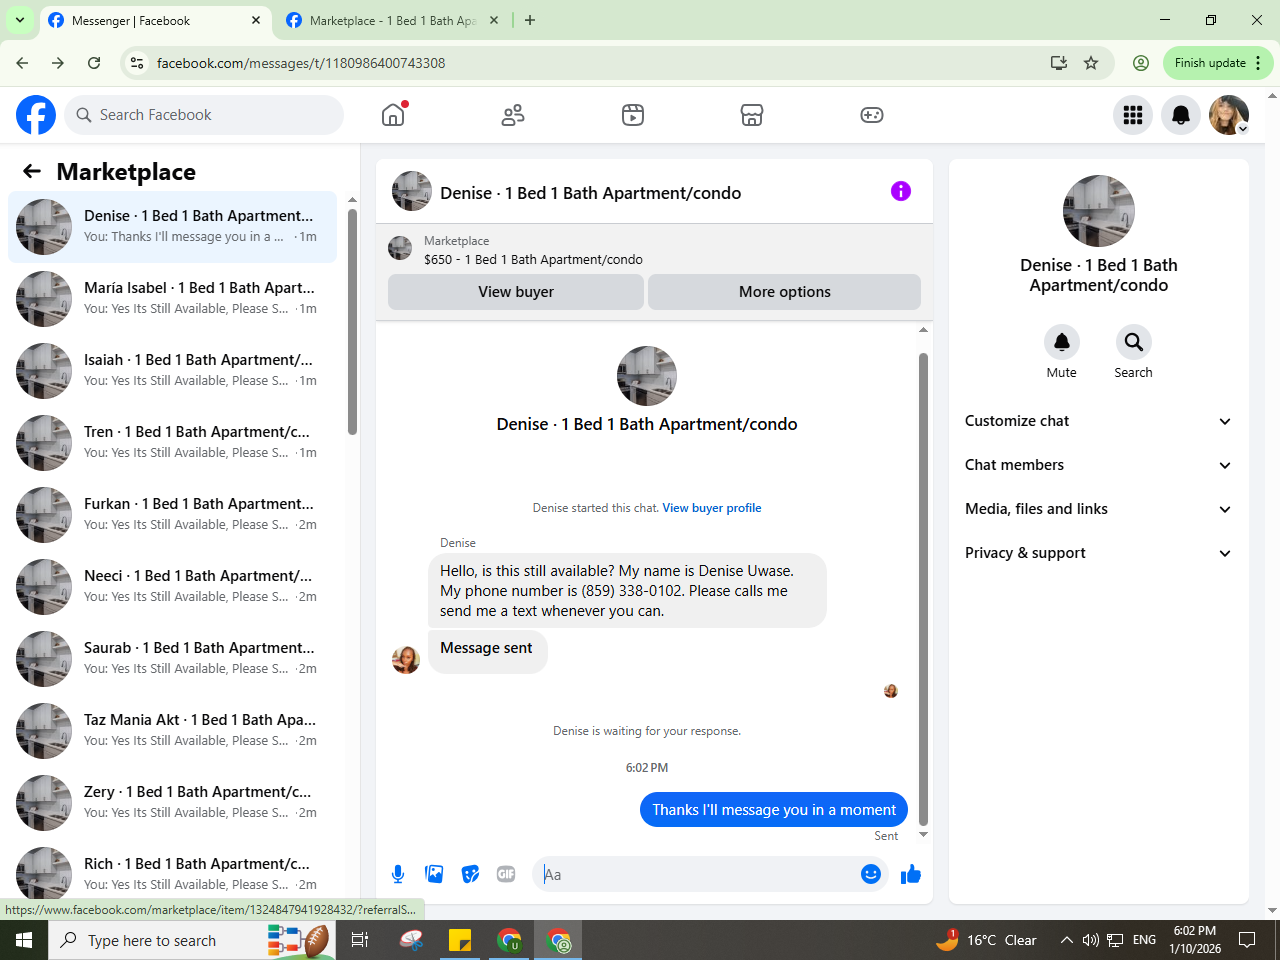The width and height of the screenshot is (1280, 960).
Task: Open the Friends icon in top navigation
Action: (x=513, y=115)
